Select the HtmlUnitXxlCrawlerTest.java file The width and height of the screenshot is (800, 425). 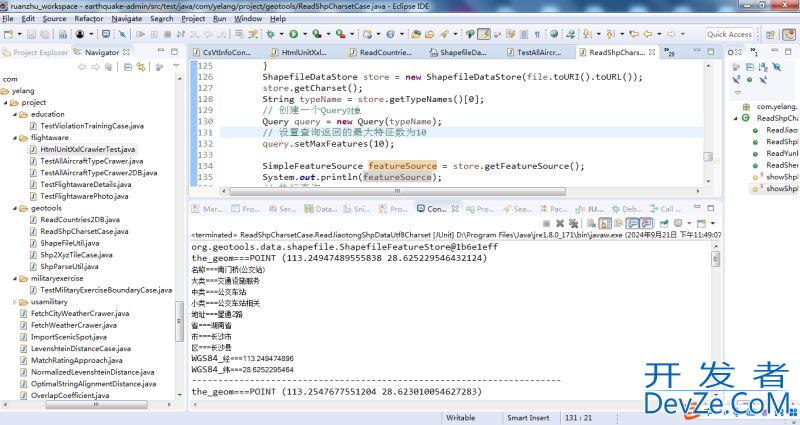pos(87,149)
